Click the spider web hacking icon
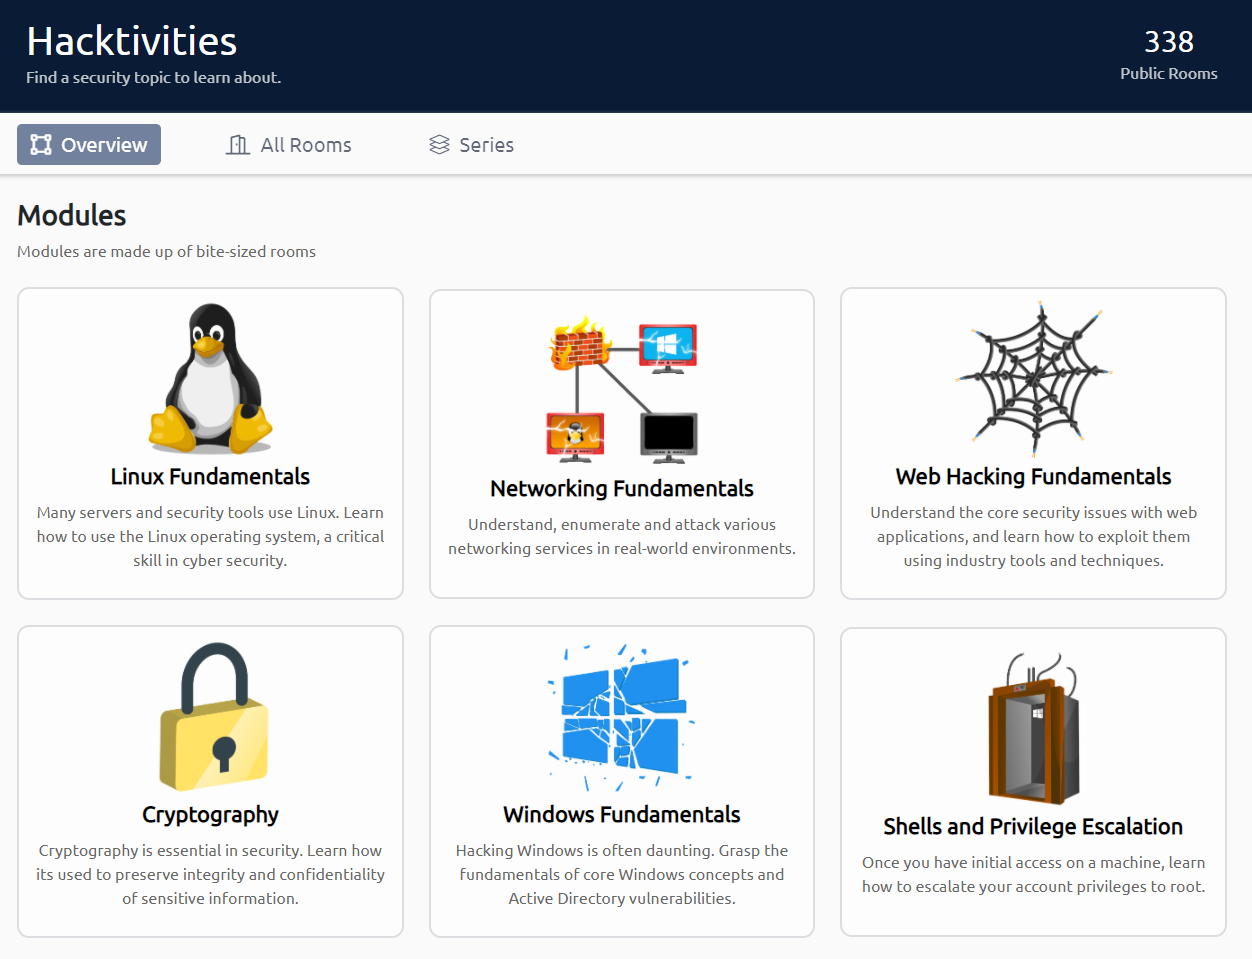This screenshot has width=1252, height=959. pyautogui.click(x=1033, y=378)
